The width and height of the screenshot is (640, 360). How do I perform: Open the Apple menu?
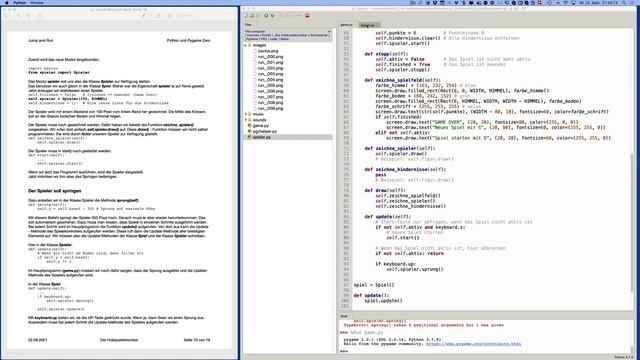tap(6, 2)
